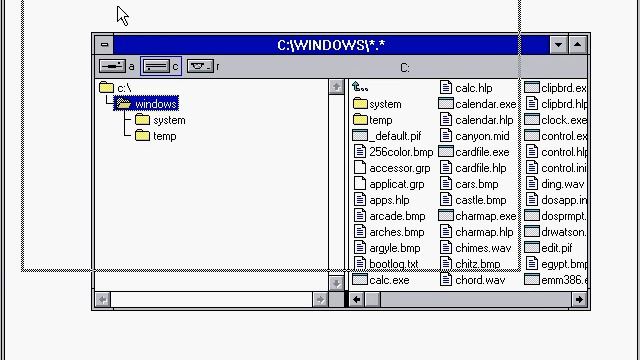Viewport: 640px width, 360px height.
Task: Select the calc.exe program file
Action: (x=381, y=280)
